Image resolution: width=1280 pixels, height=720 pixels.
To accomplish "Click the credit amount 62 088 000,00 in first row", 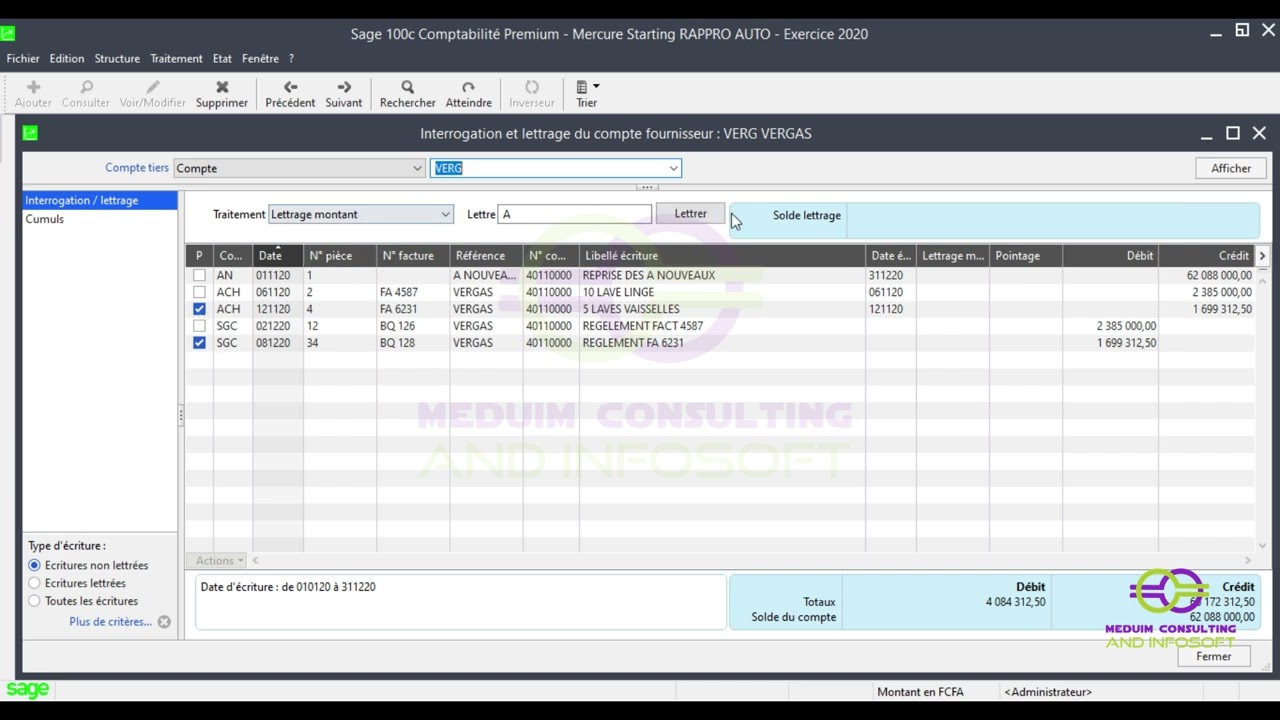I will pyautogui.click(x=1219, y=275).
